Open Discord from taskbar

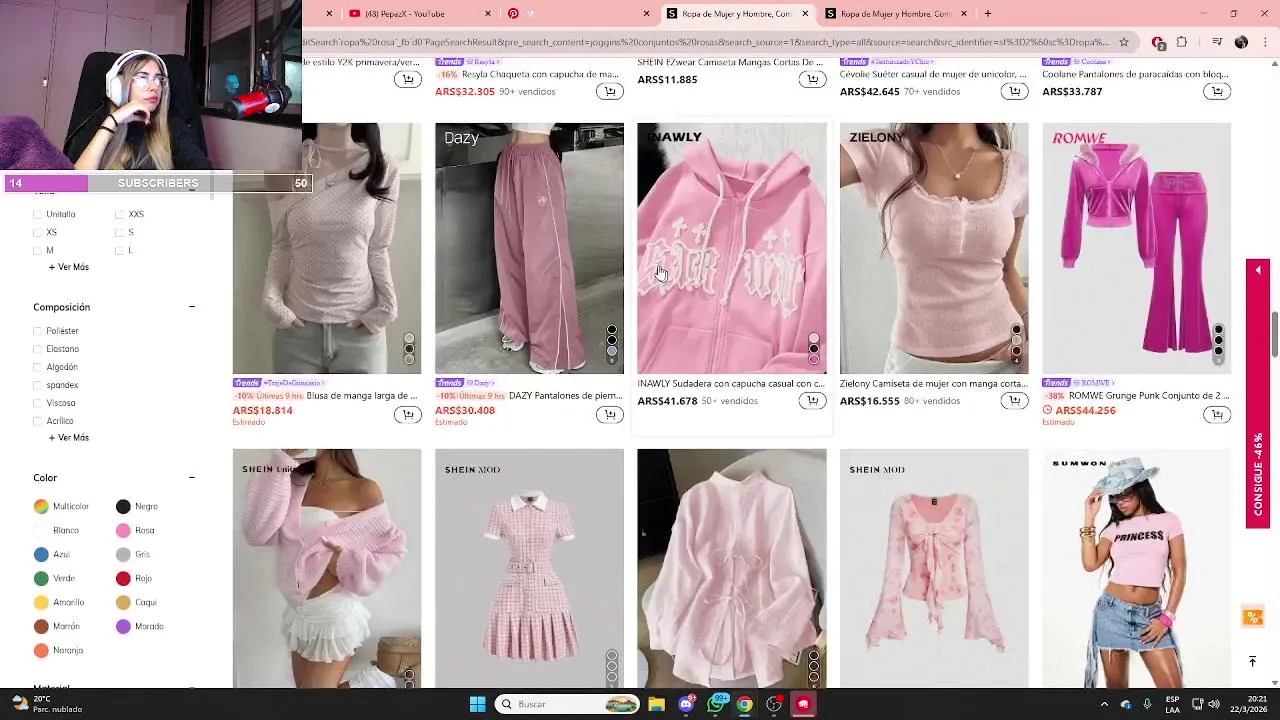click(686, 704)
